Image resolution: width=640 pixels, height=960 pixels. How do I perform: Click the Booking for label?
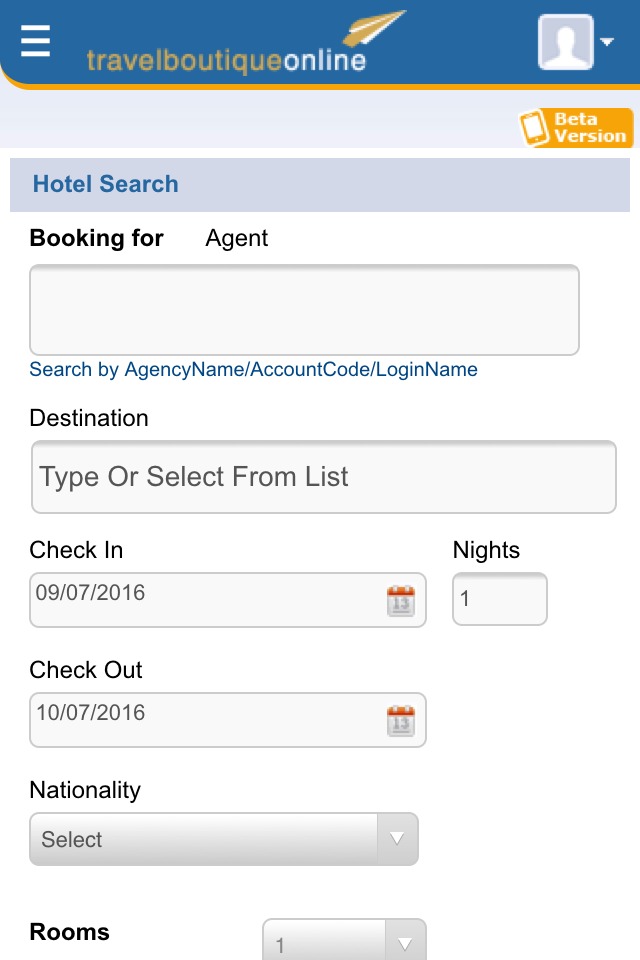coord(97,238)
